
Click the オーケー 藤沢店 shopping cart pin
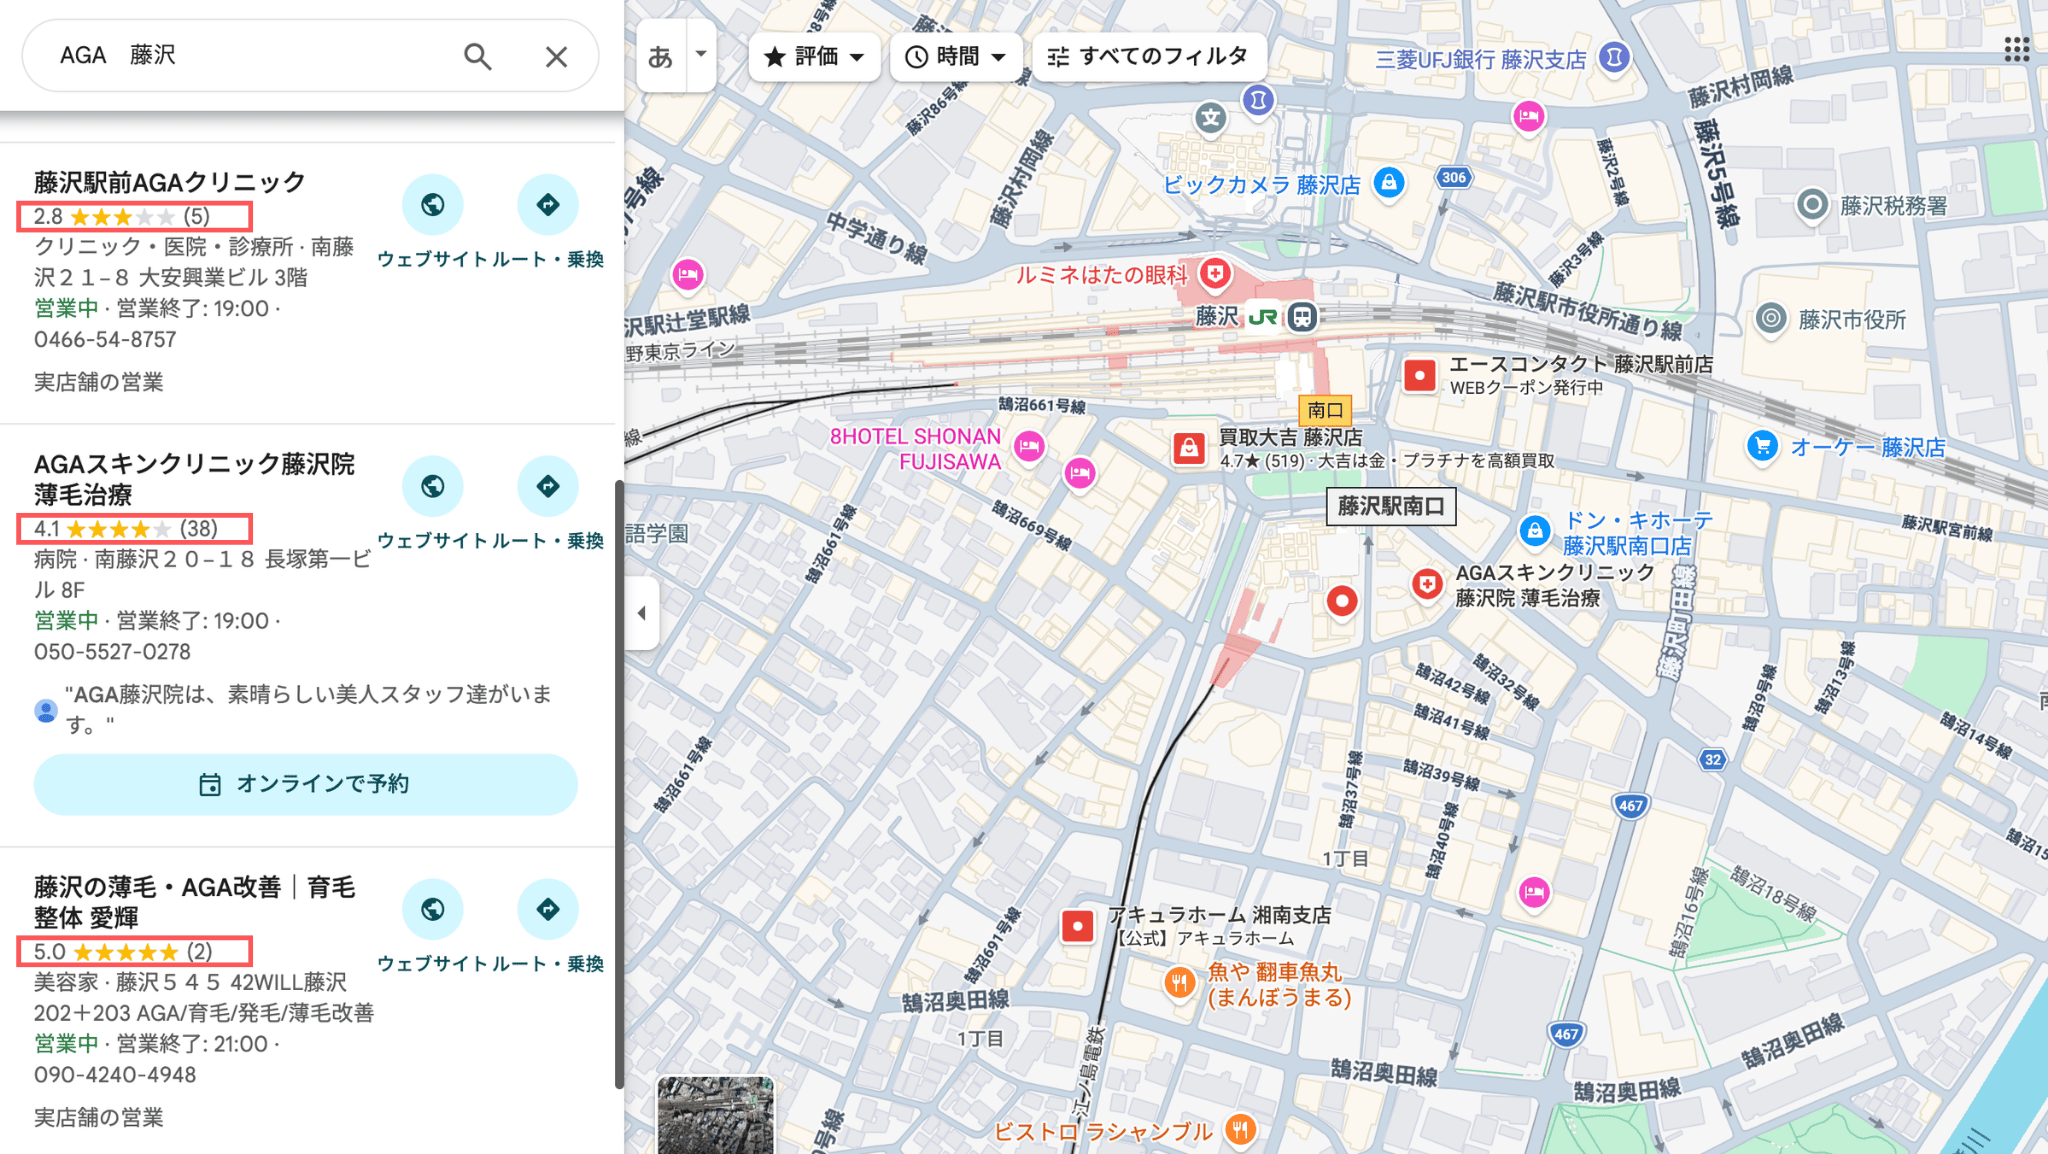click(x=1763, y=446)
